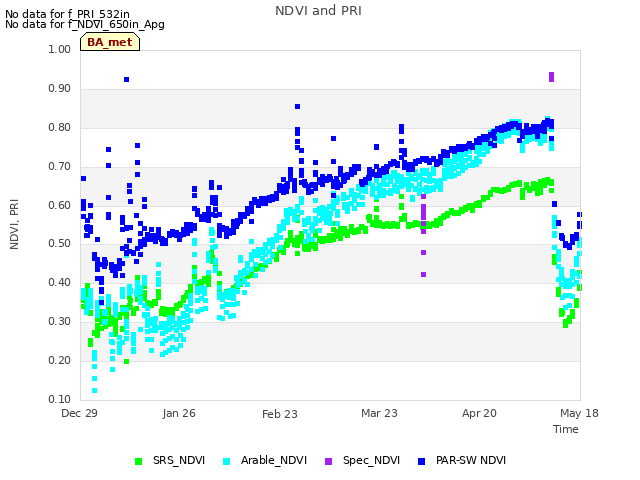Click the Feb 23 x-axis tick label
Screen dimensions: 640x480
(280, 414)
